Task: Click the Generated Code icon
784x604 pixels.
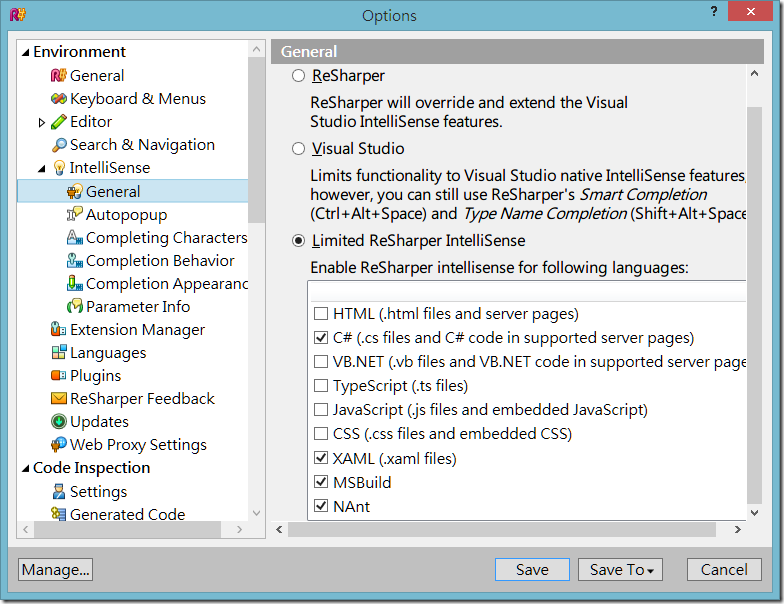Action: click(x=58, y=514)
